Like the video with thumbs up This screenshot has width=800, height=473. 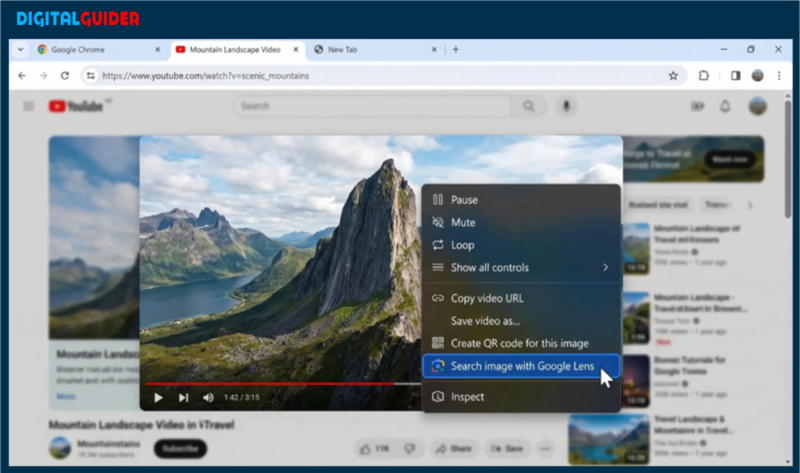click(374, 449)
